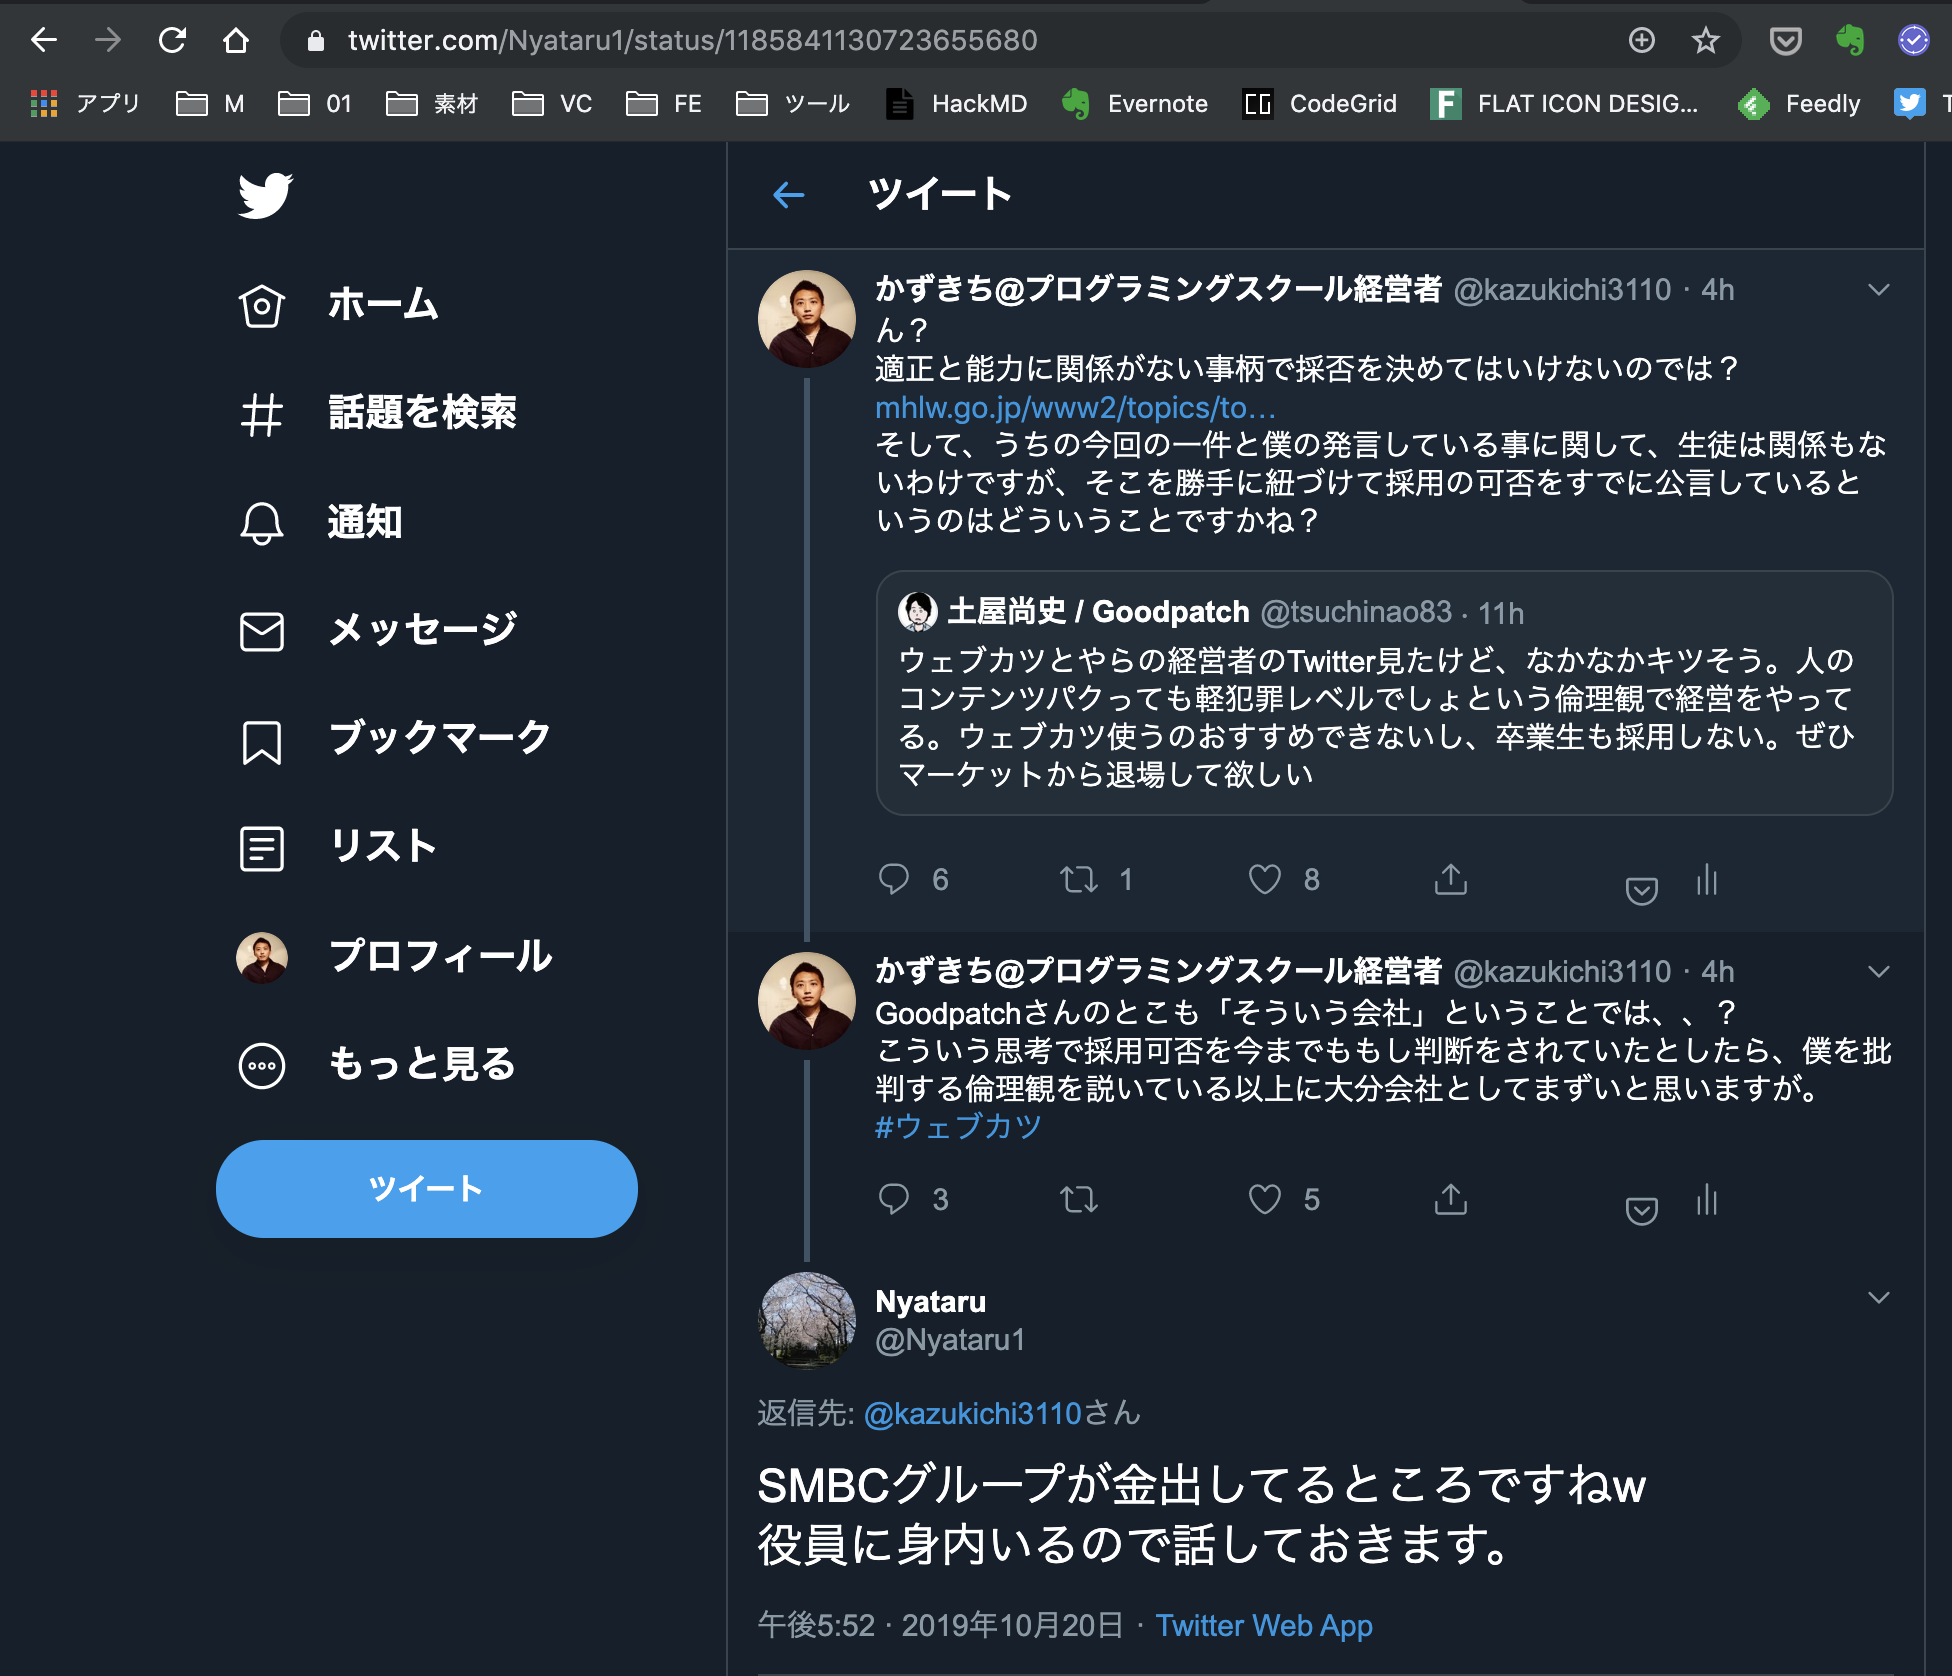Retweet kazukichi3110's second tweet

pyautogui.click(x=1080, y=1200)
